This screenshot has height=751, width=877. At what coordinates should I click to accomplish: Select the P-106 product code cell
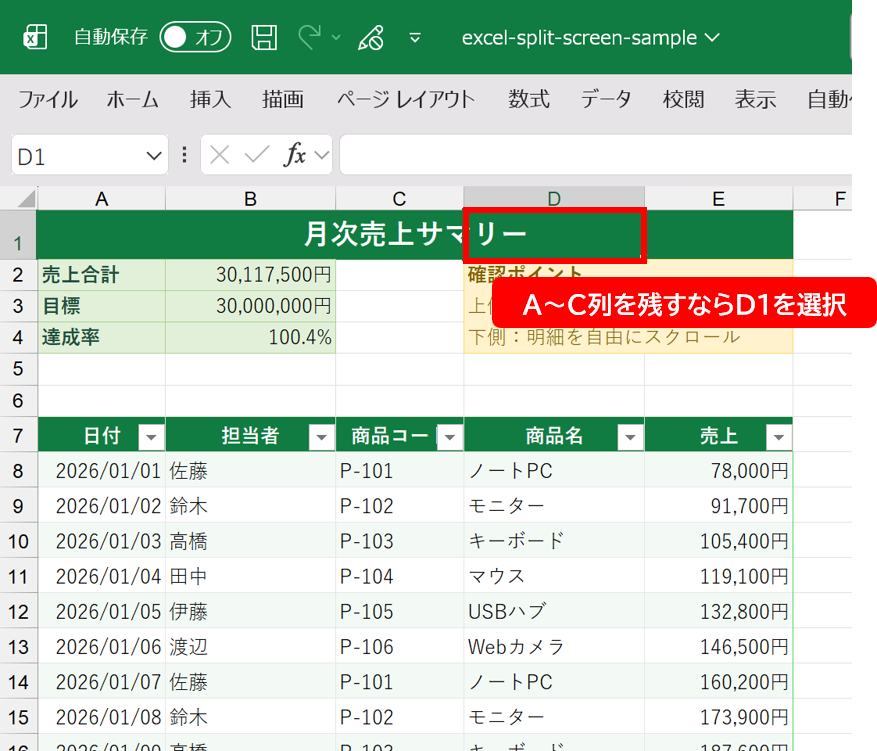(399, 647)
